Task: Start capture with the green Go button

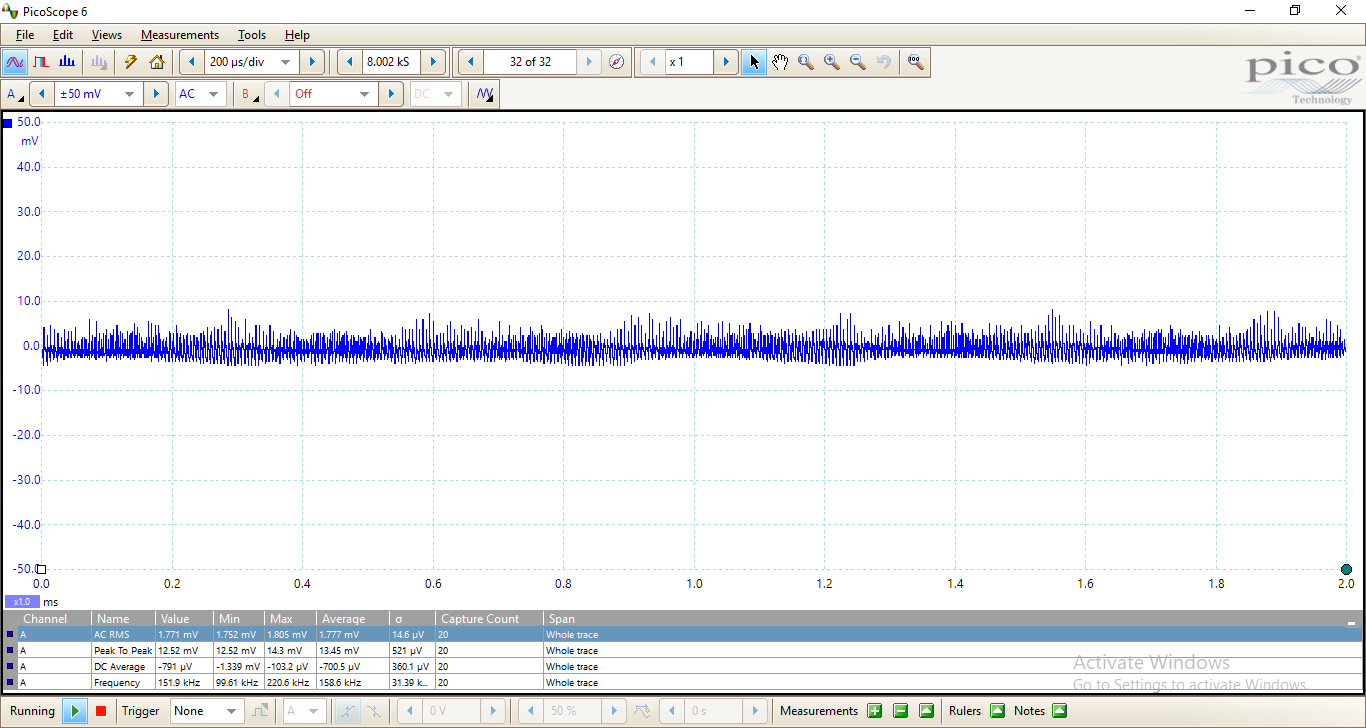Action: click(x=74, y=711)
